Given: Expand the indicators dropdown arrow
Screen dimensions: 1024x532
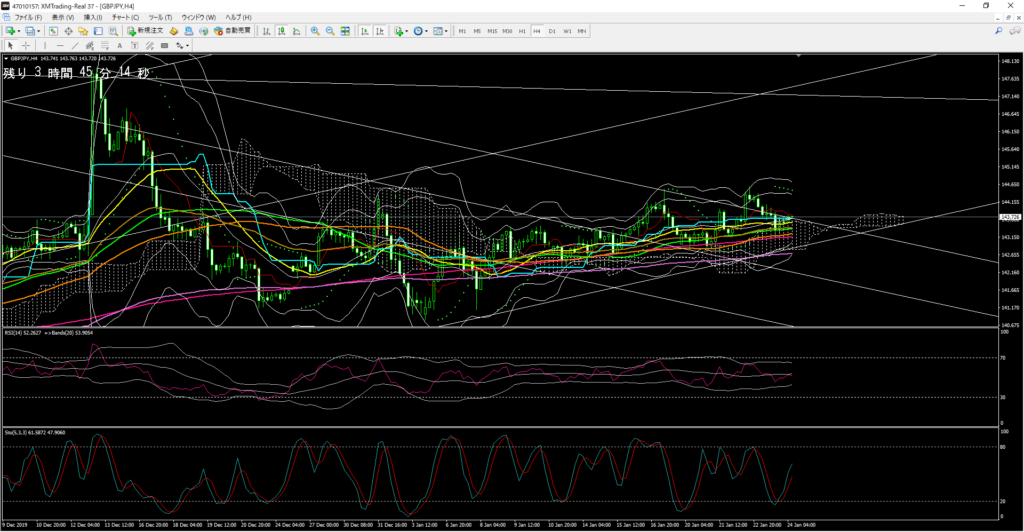Looking at the screenshot, I should (406, 31).
